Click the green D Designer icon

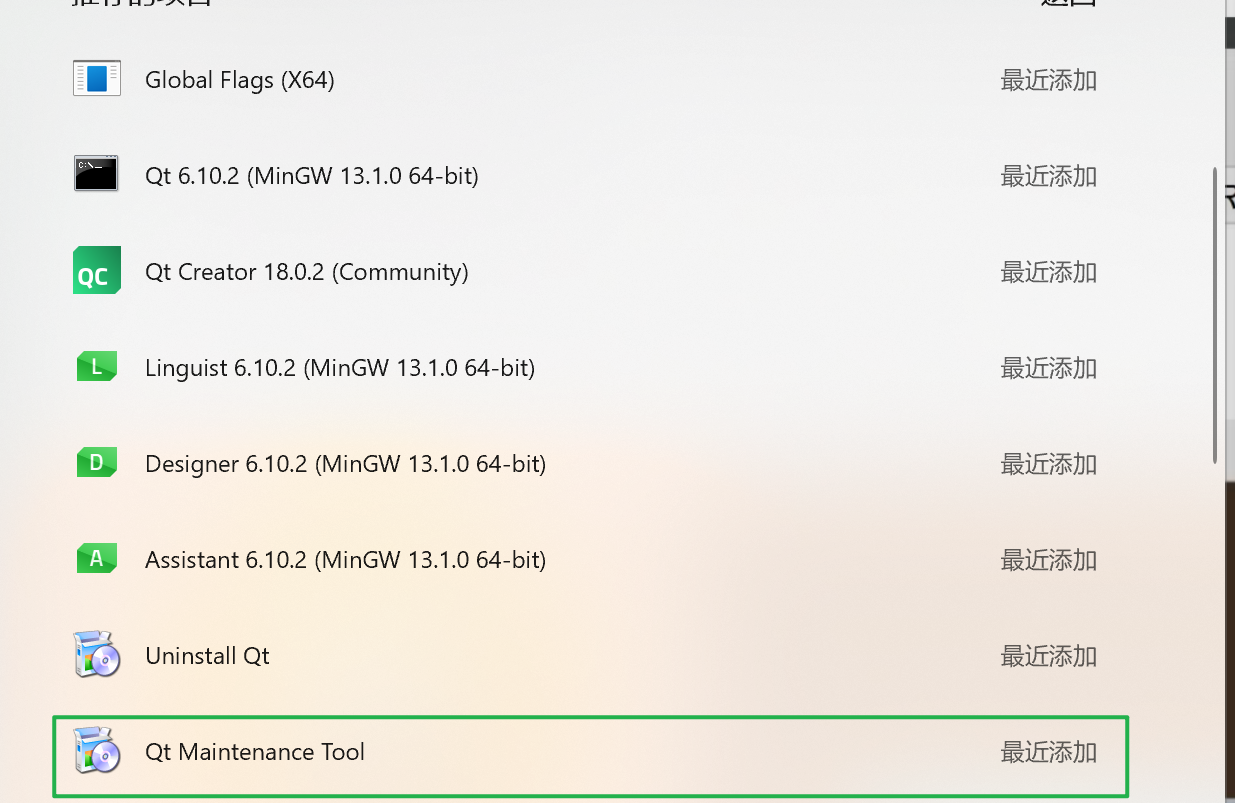97,462
